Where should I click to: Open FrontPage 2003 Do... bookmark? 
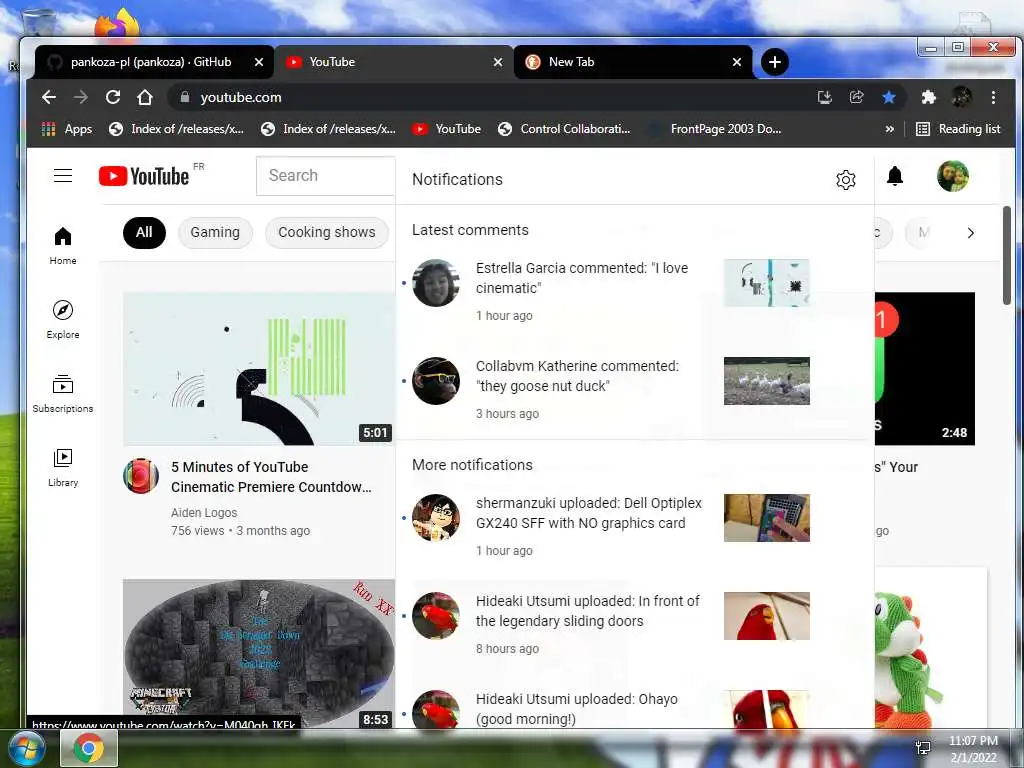(x=715, y=129)
